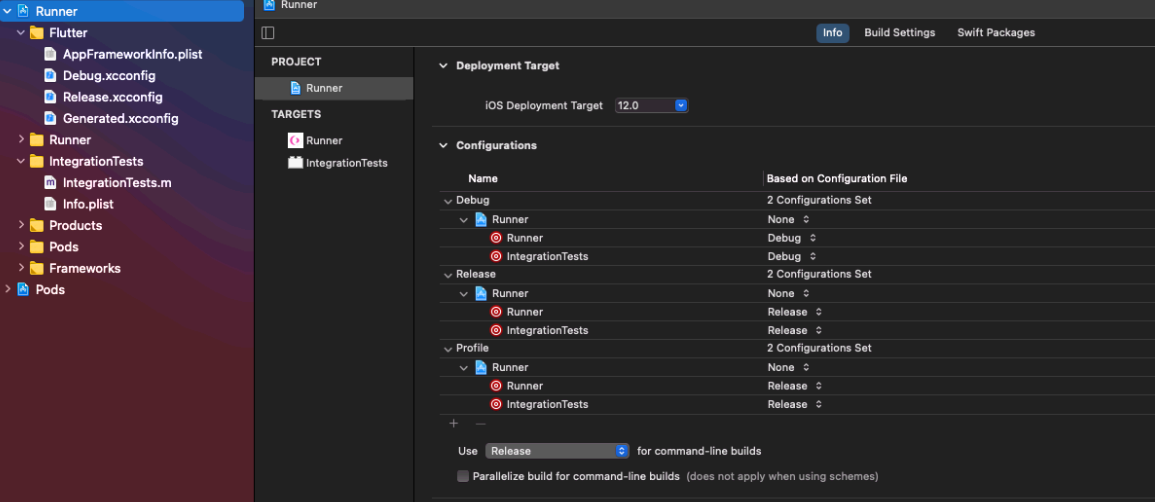
Task: Open the Use Release command-line builds dropdown
Action: pos(557,450)
